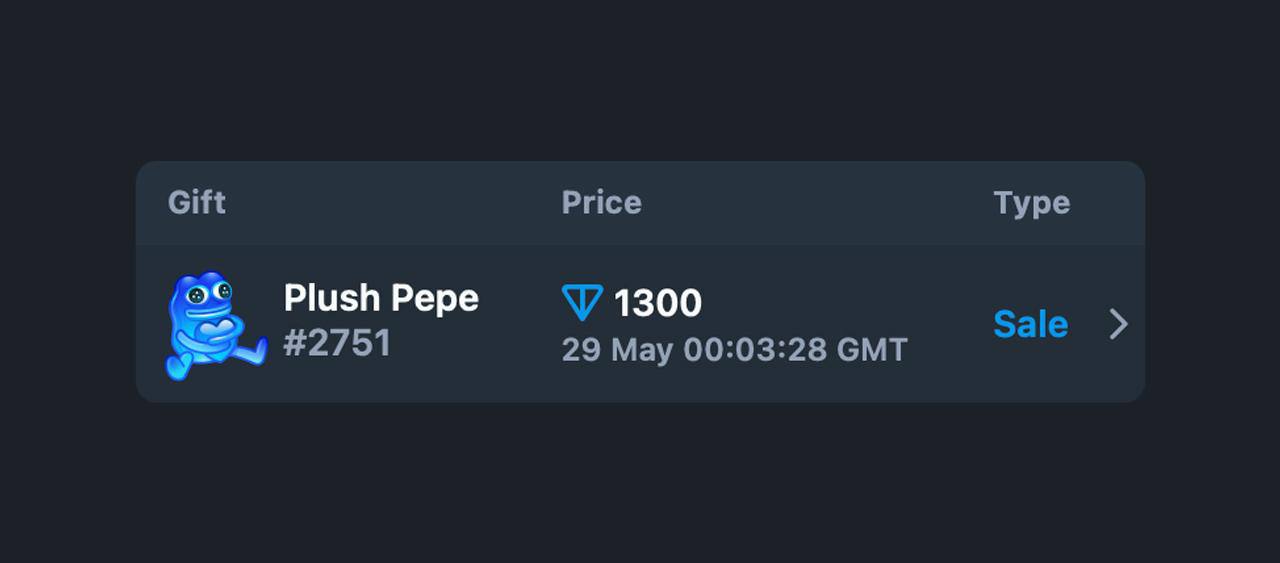This screenshot has width=1280, height=563.
Task: Click the #2751 gift number
Action: 337,344
